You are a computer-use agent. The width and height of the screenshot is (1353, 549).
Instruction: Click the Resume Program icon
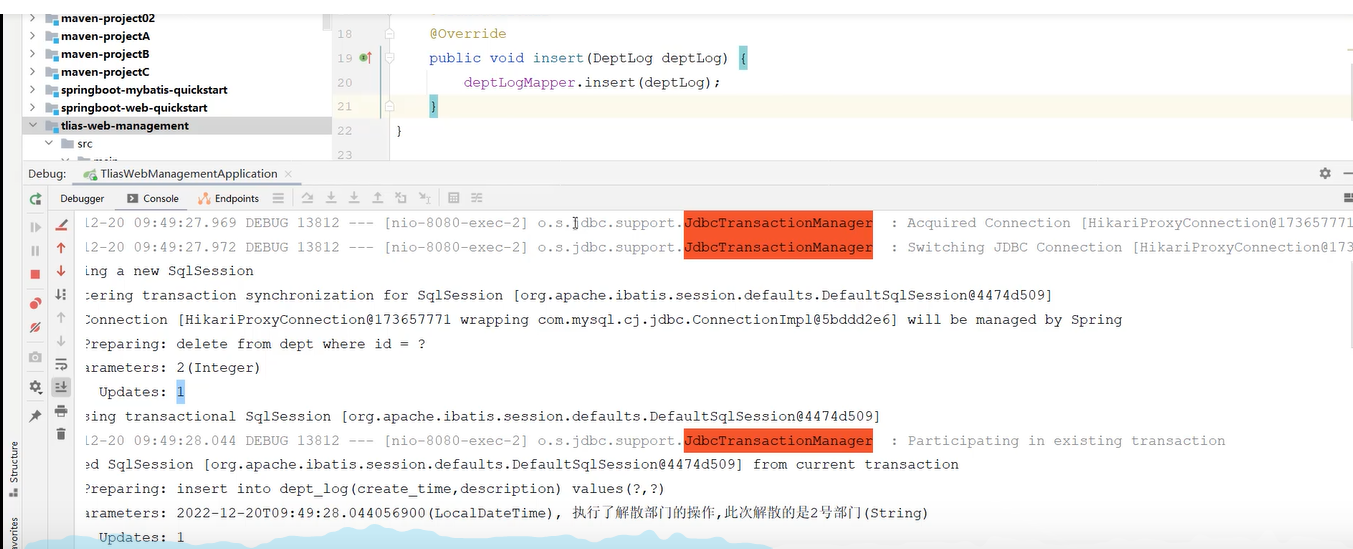pos(36,227)
